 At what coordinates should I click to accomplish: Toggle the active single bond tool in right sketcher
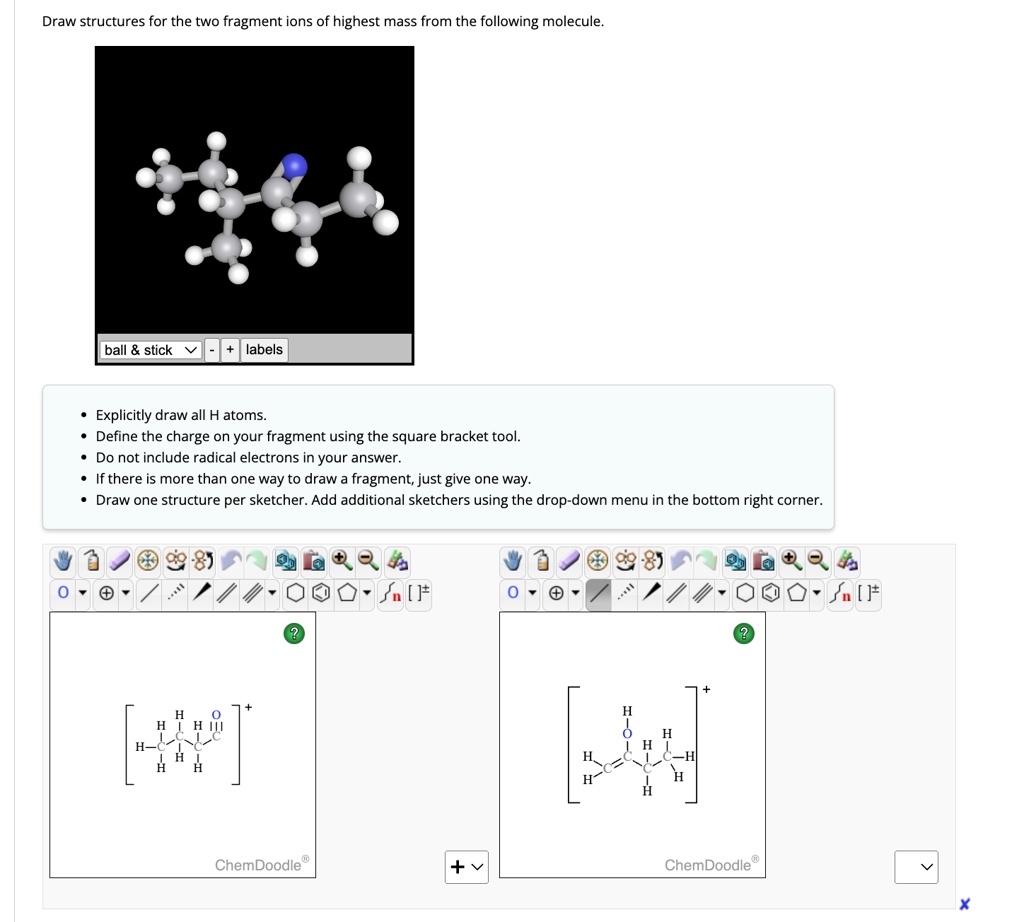point(599,593)
